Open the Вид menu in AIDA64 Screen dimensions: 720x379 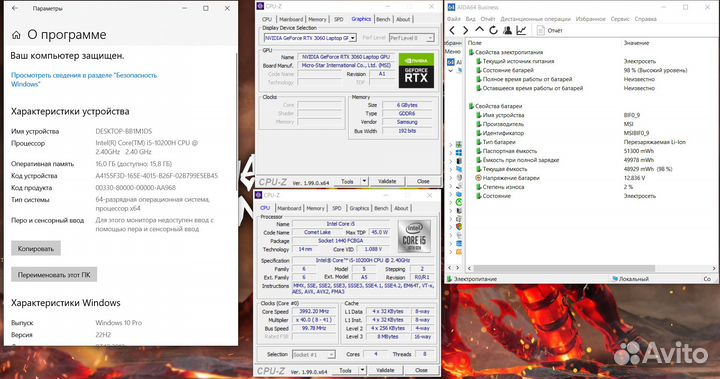471,19
